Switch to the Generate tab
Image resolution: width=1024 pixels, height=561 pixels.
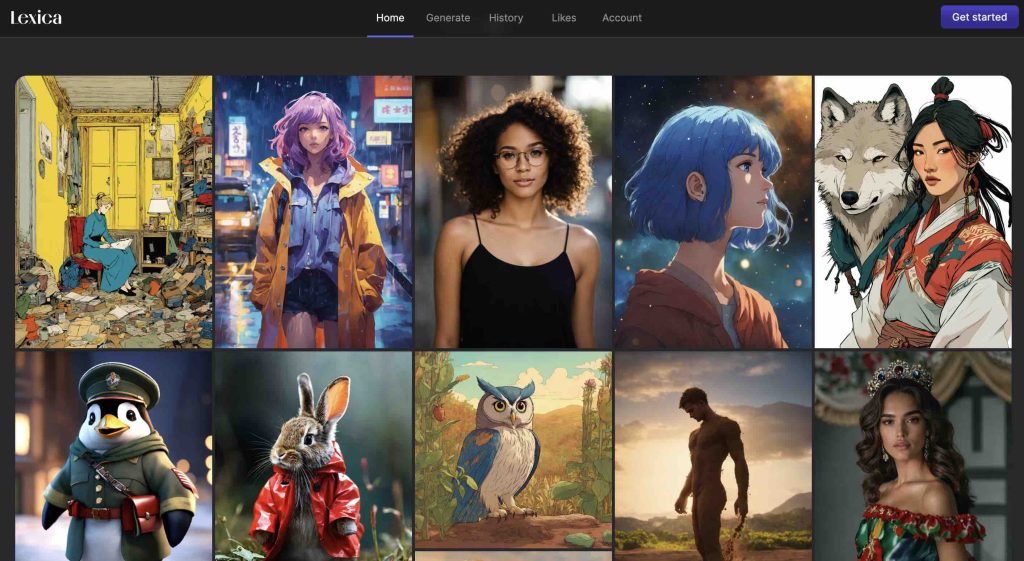click(448, 18)
